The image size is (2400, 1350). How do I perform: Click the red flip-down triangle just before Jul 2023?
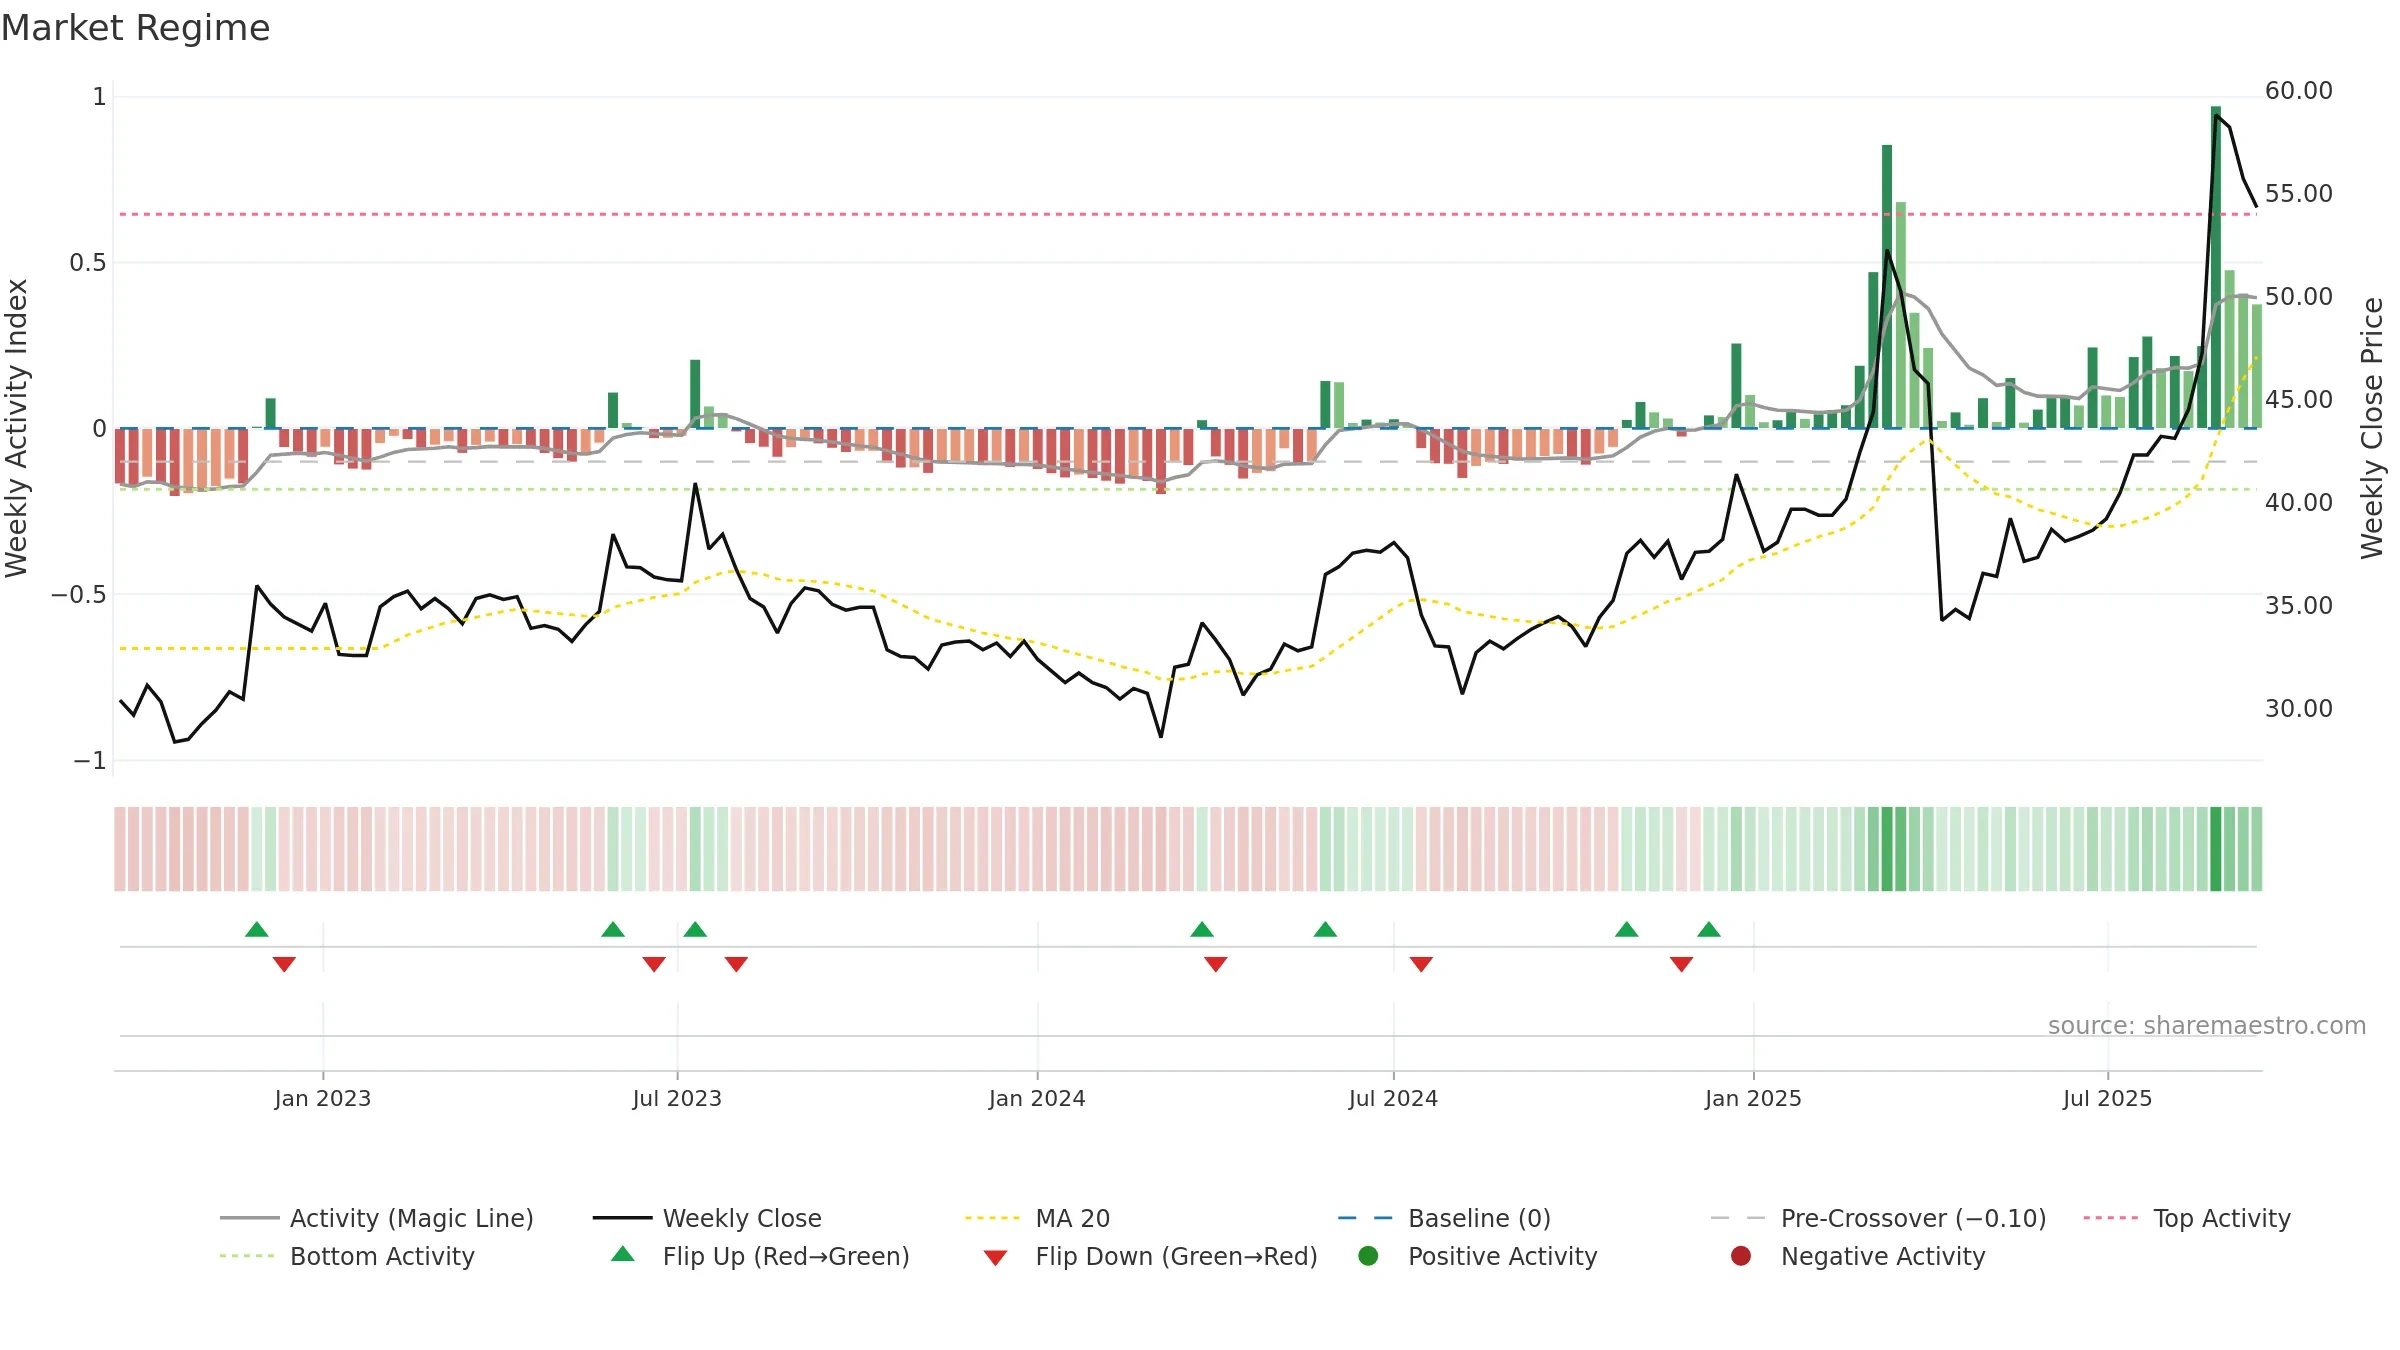[654, 964]
